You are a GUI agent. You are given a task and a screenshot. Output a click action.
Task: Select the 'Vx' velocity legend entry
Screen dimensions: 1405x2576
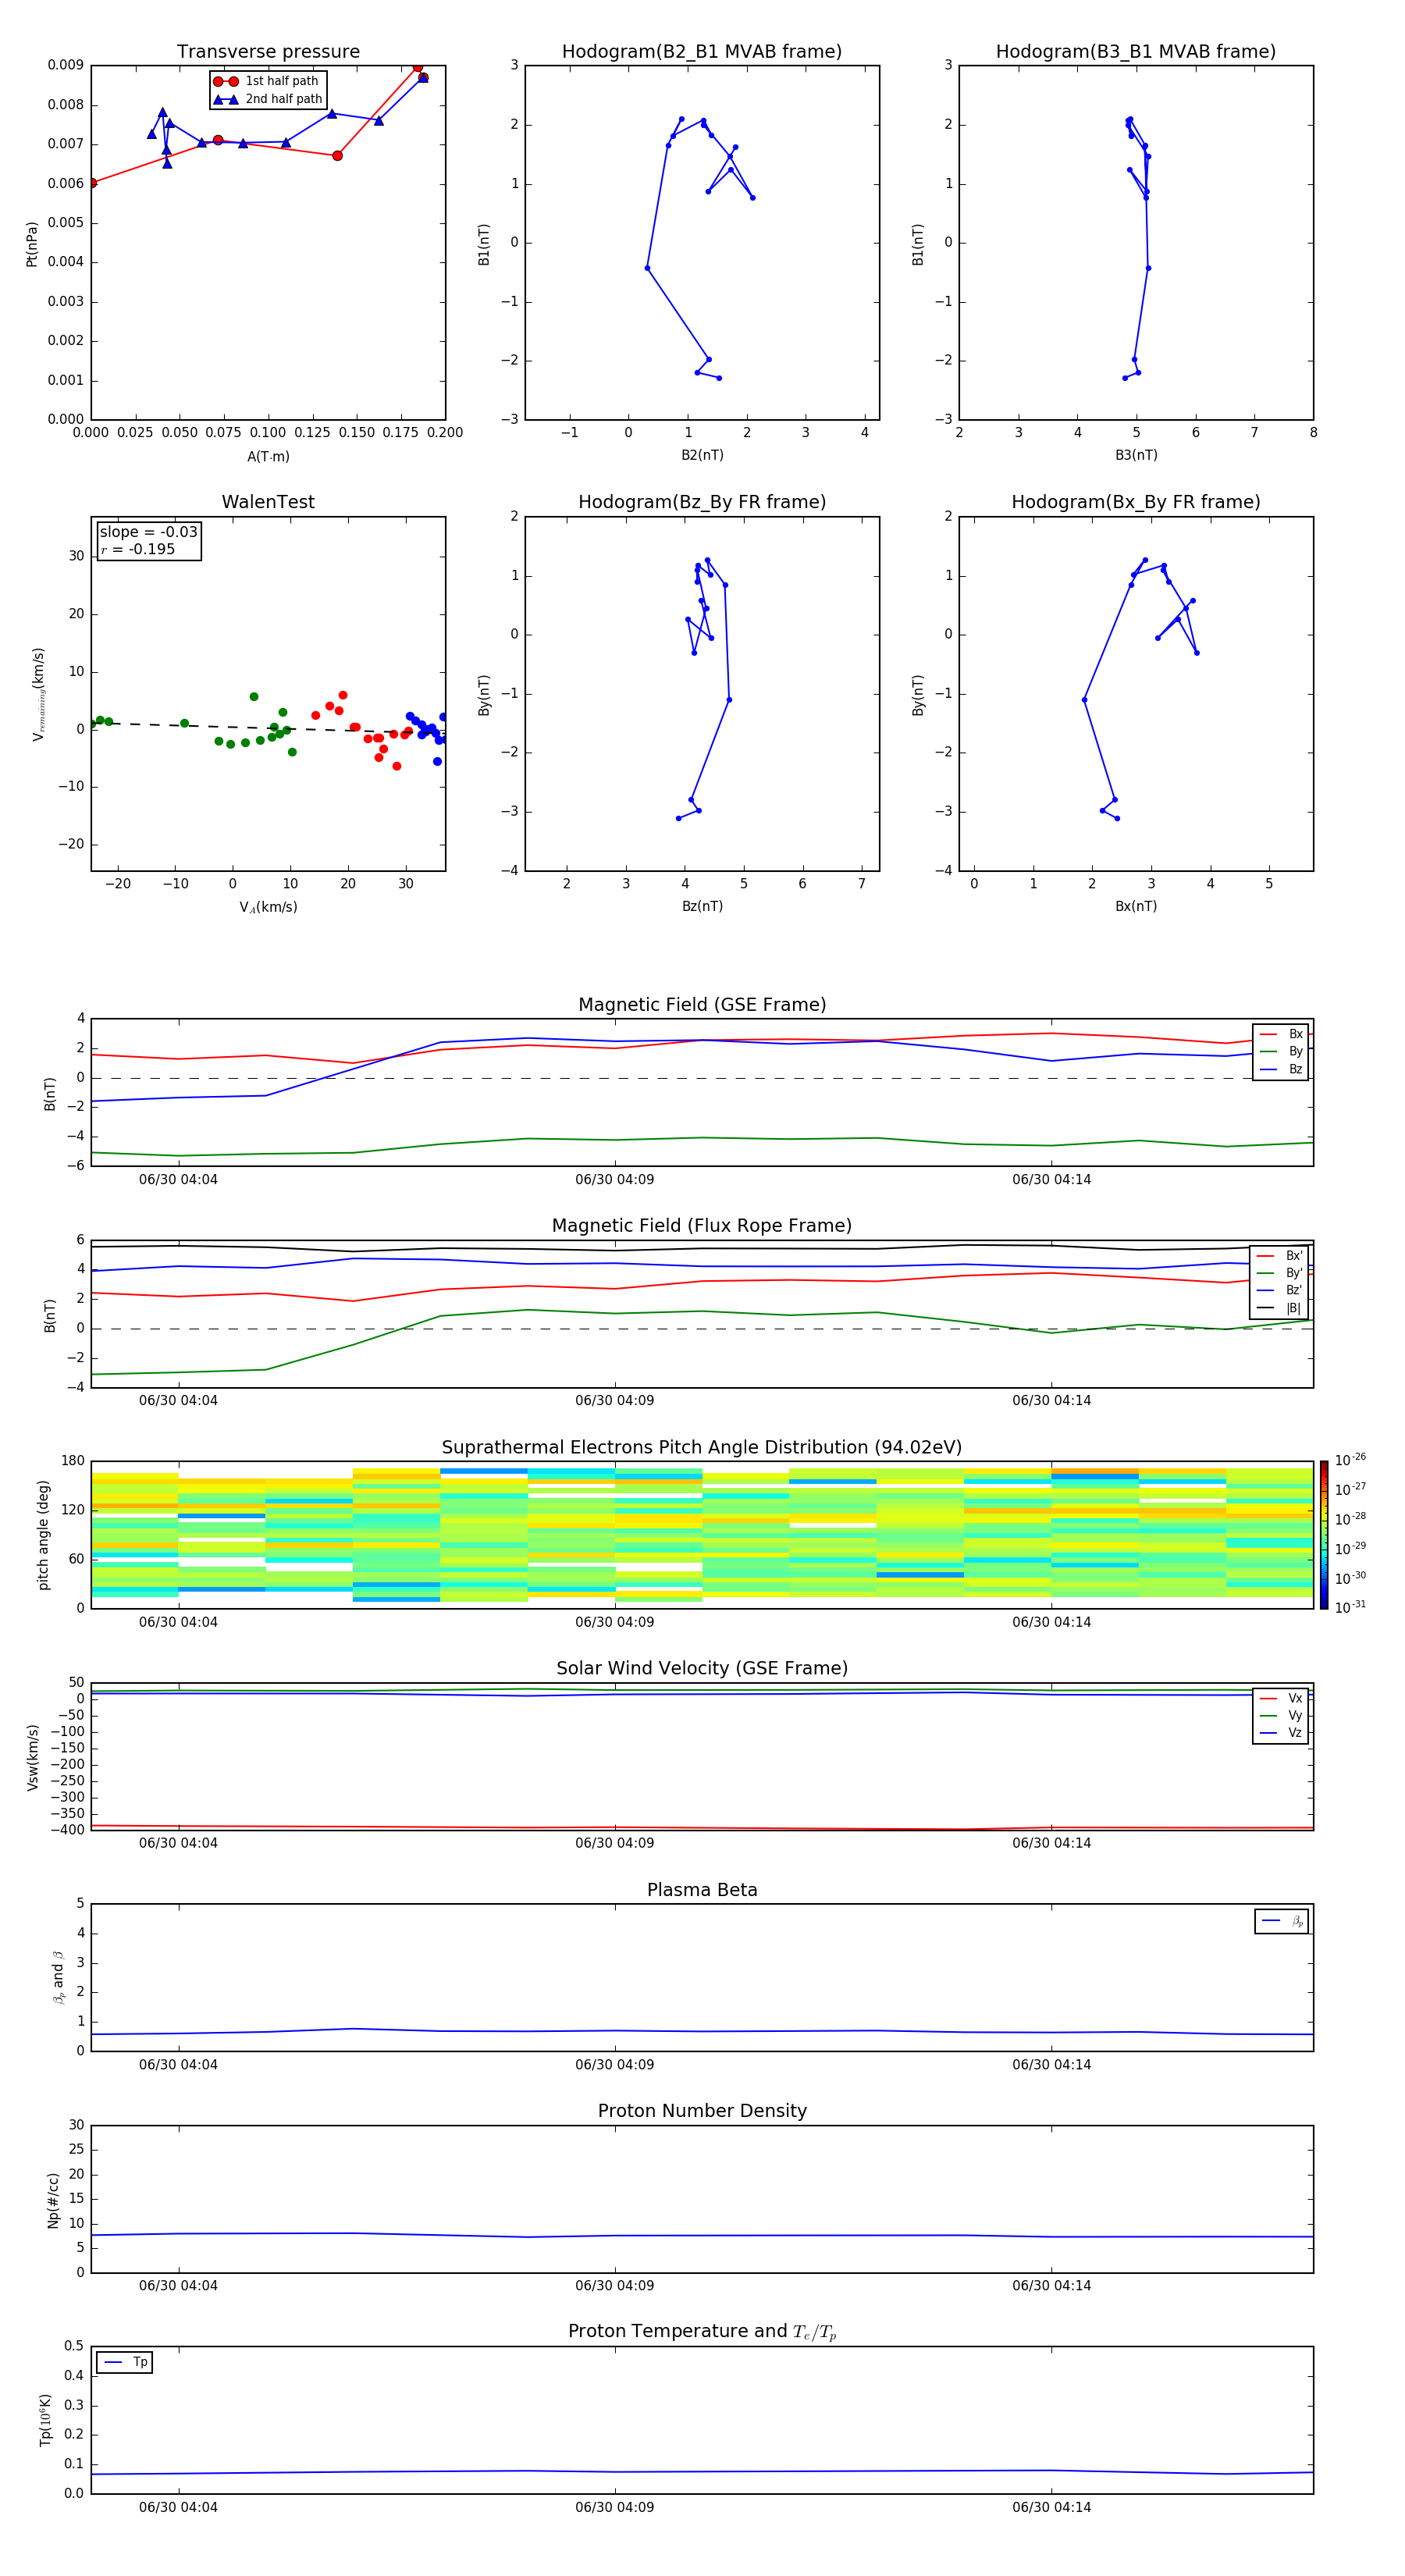(x=1281, y=1698)
